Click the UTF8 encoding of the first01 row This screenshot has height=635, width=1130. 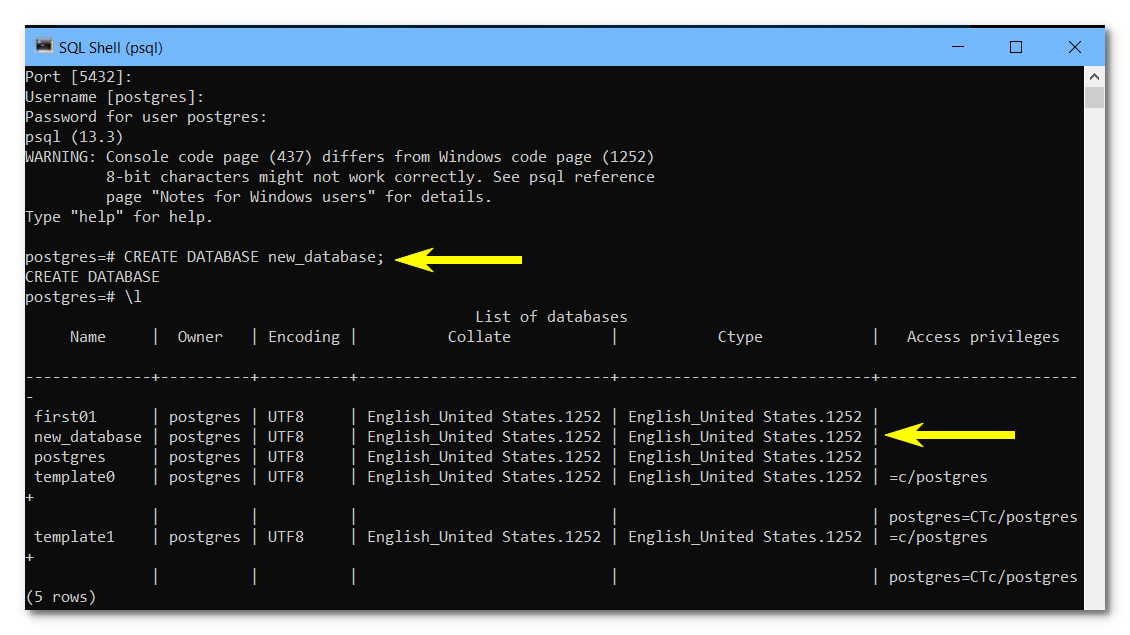coord(286,417)
